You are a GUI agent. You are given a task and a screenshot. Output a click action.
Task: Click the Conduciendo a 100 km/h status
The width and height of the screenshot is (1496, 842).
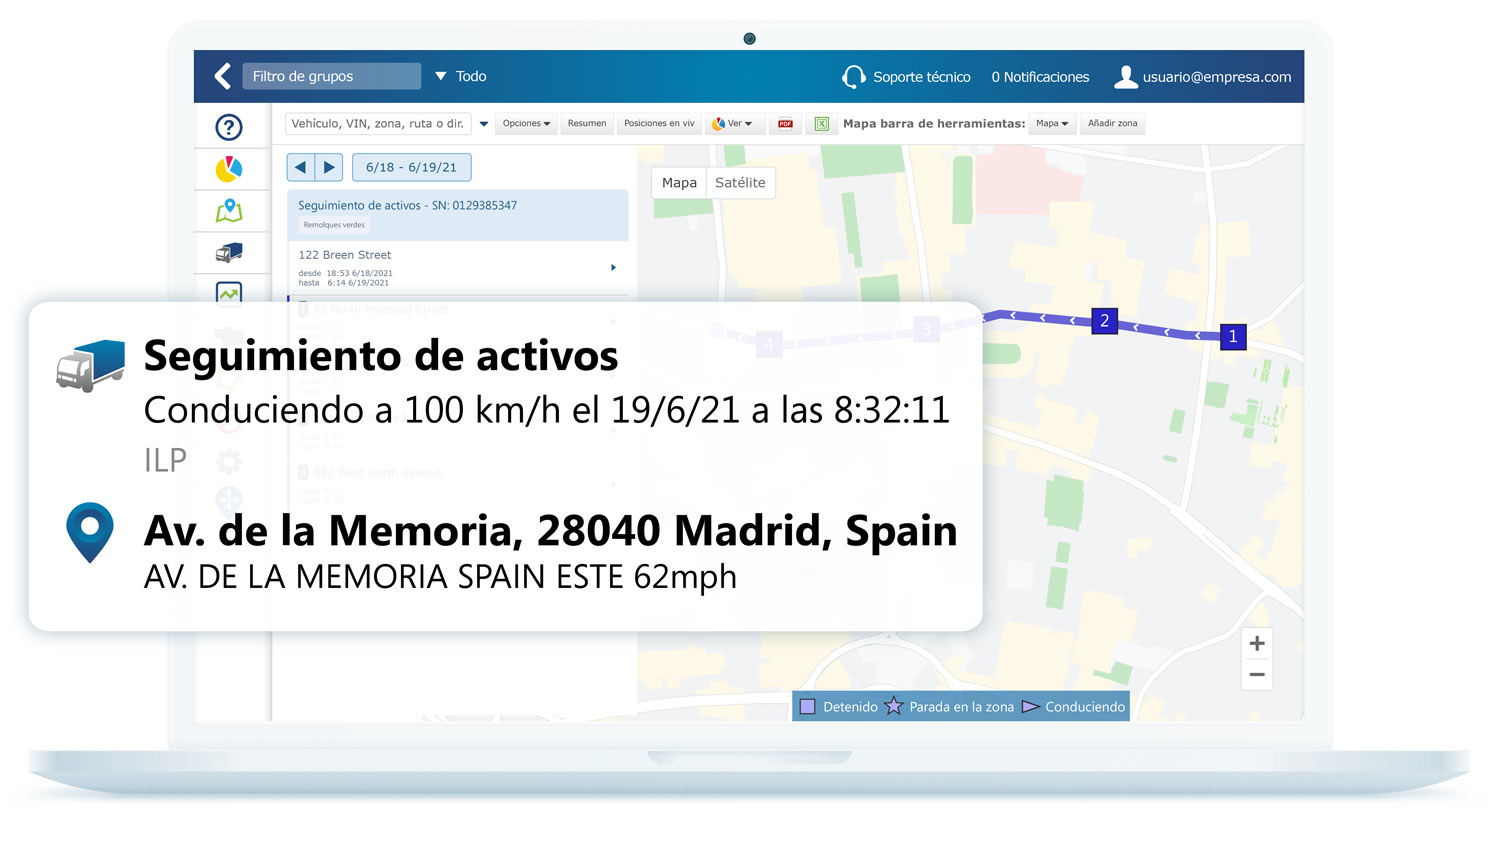pyautogui.click(x=546, y=410)
